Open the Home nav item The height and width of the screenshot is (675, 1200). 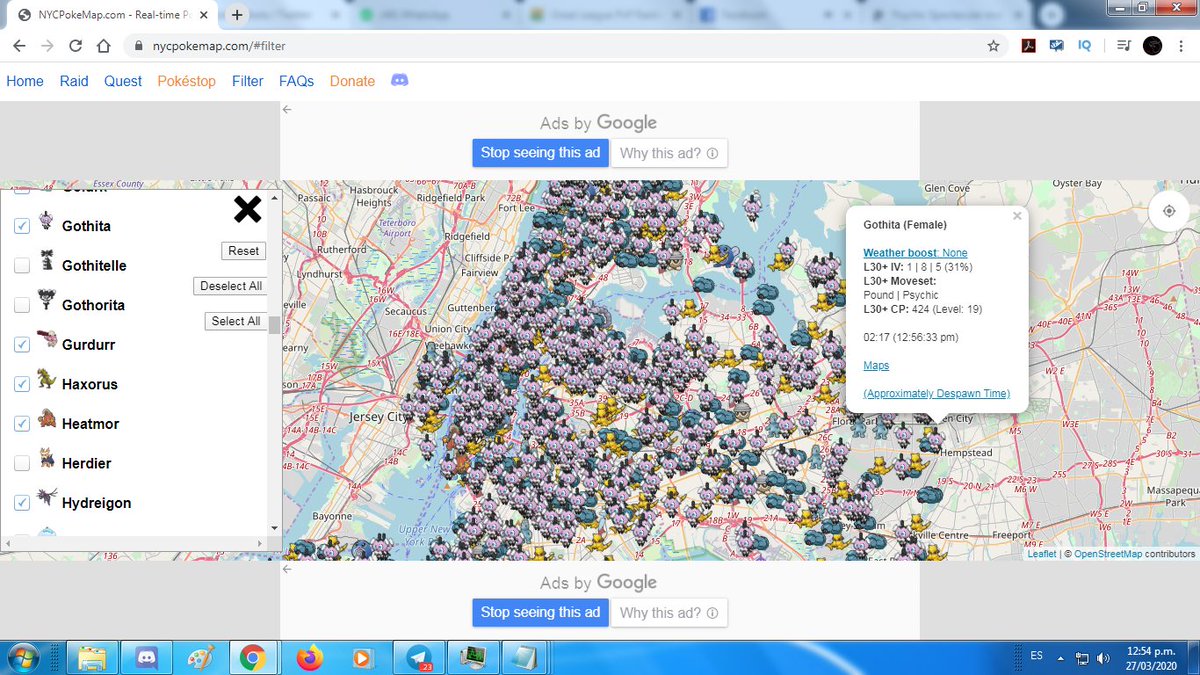pos(25,81)
